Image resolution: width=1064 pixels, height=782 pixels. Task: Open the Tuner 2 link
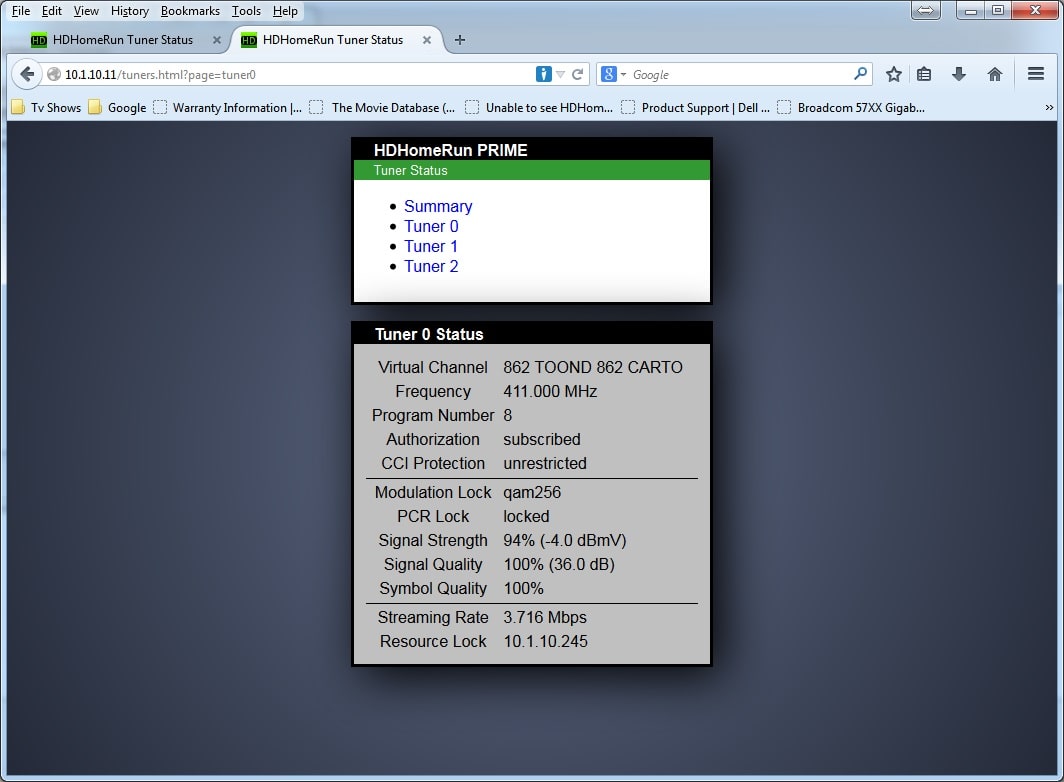click(431, 266)
